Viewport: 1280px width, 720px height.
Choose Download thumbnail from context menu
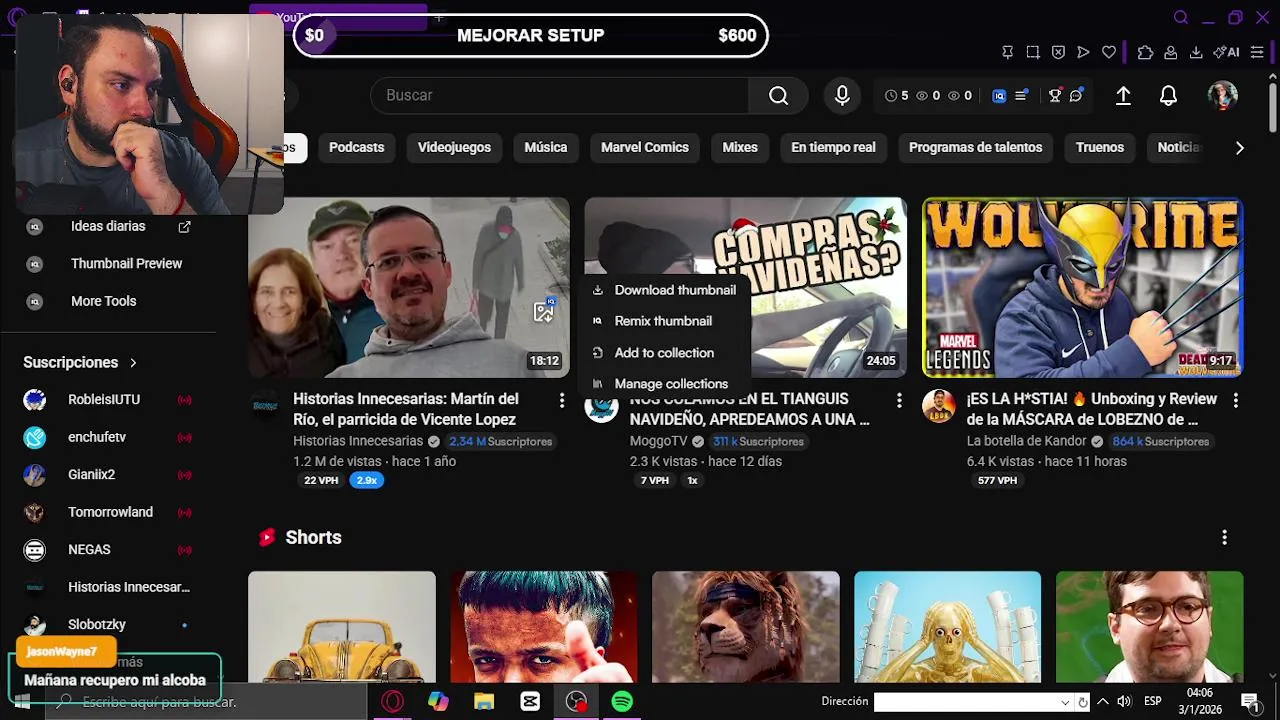pos(664,290)
